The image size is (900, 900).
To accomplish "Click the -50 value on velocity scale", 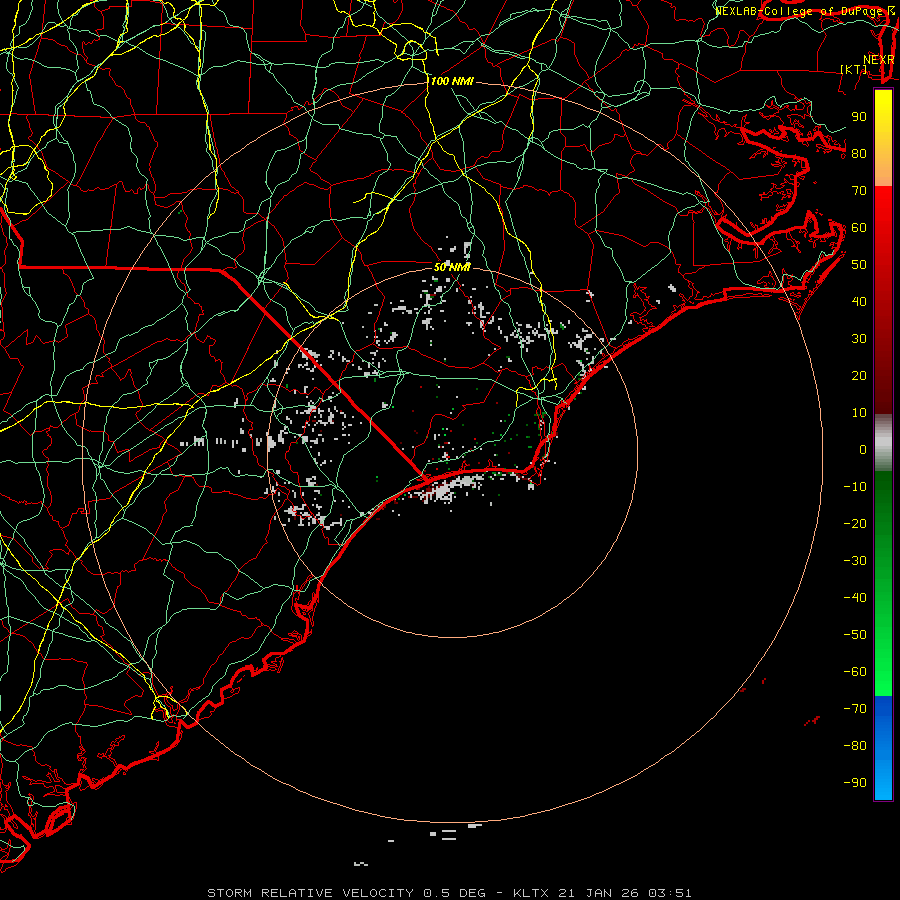I will [855, 635].
